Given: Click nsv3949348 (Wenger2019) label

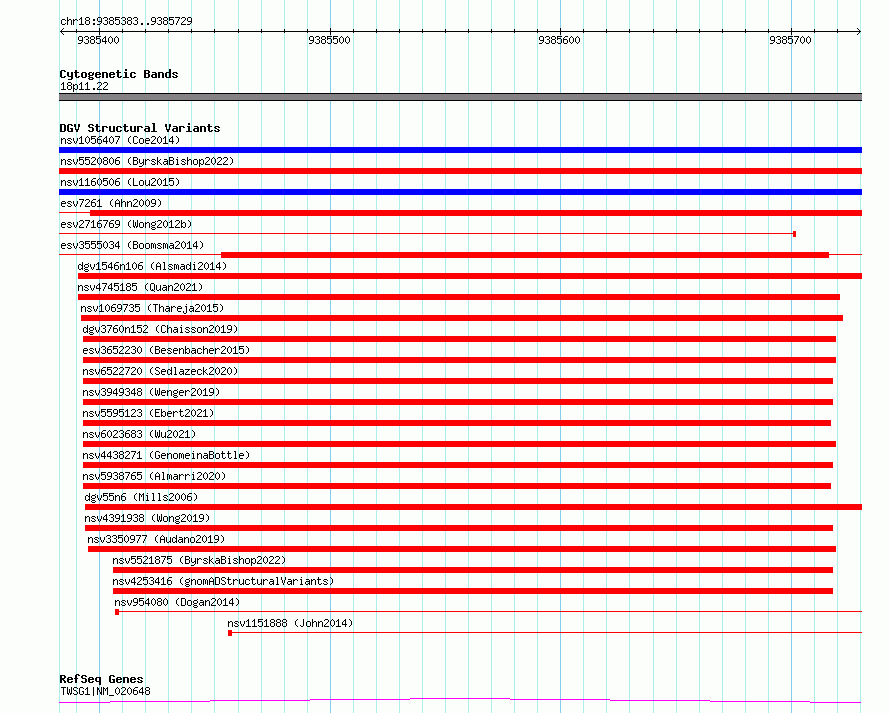Looking at the screenshot, I should click(x=151, y=392).
